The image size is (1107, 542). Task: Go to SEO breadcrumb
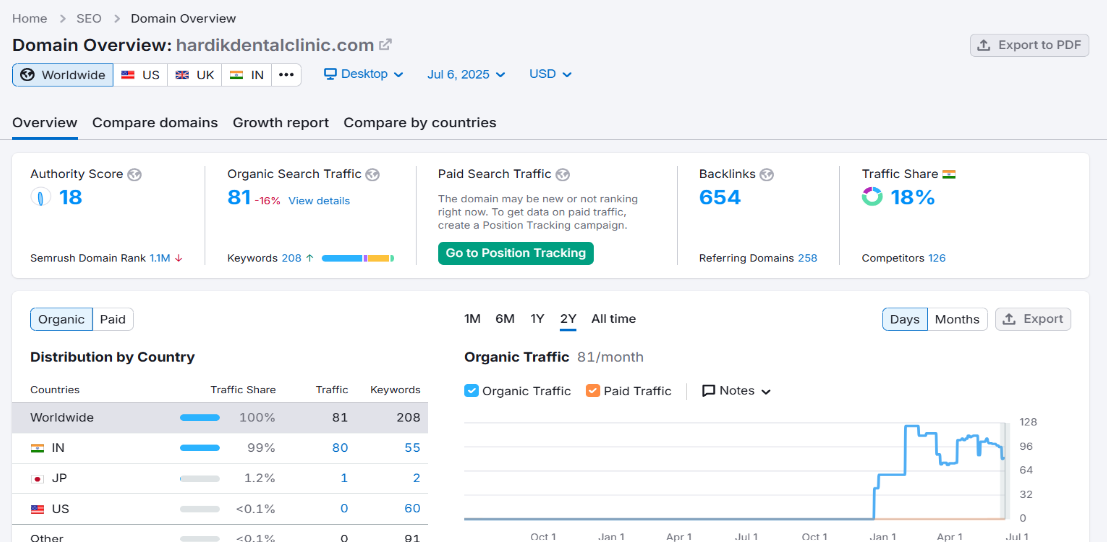tap(89, 18)
